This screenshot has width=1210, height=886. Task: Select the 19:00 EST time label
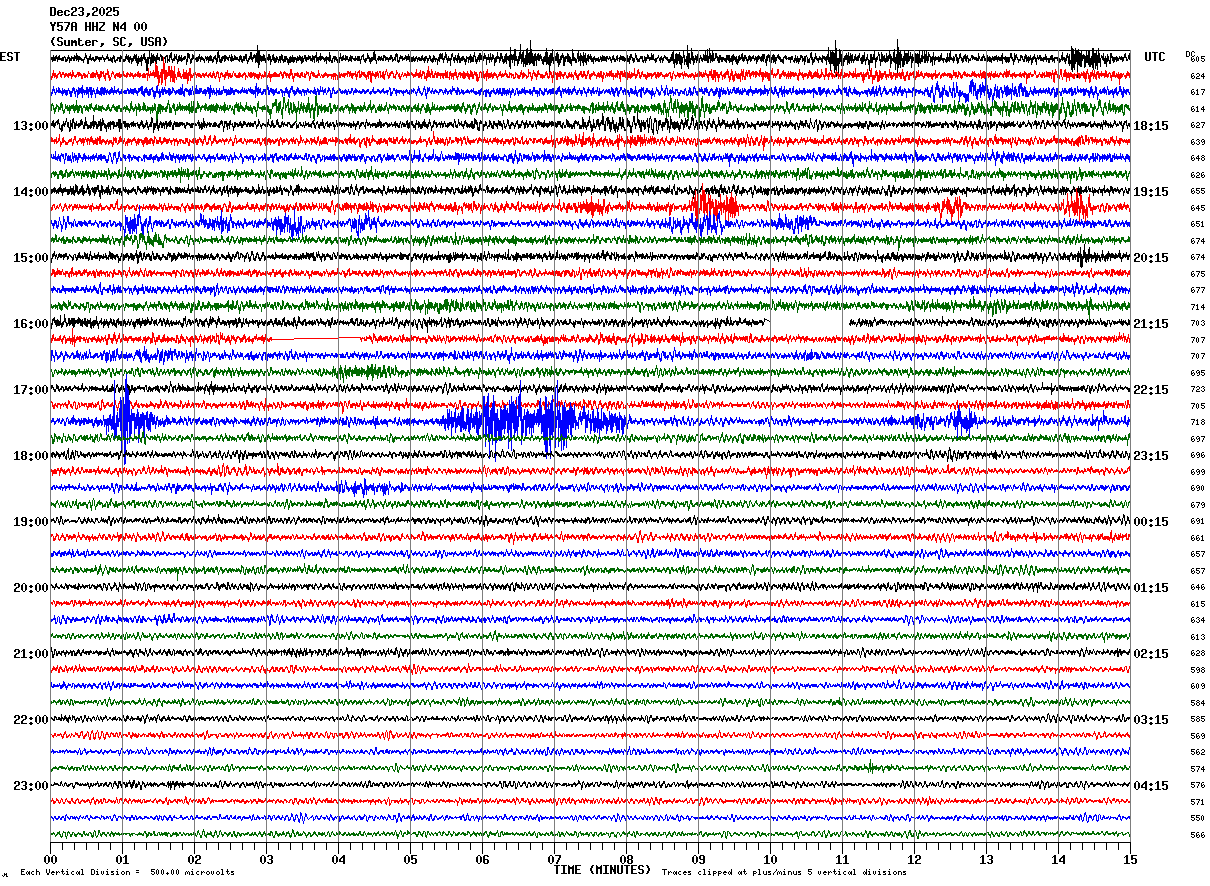pyautogui.click(x=31, y=522)
